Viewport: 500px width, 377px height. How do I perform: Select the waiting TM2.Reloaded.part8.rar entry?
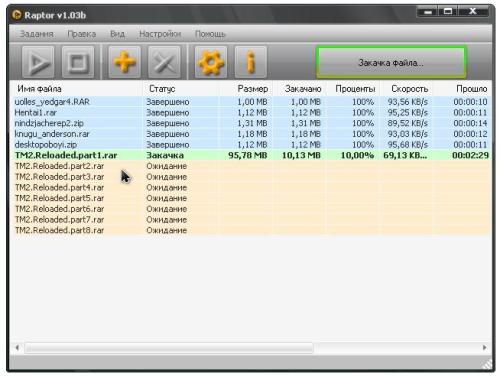click(252, 230)
